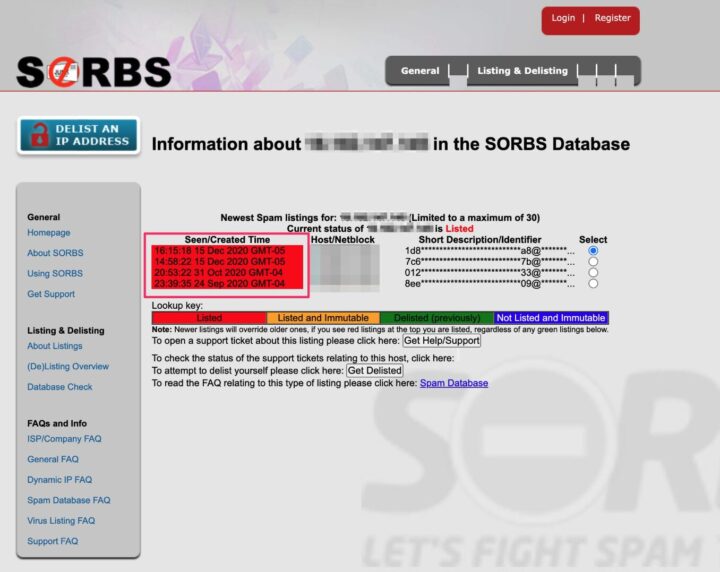720x572 pixels.
Task: Click the orange Listed and Immutable swatch
Action: 323,318
